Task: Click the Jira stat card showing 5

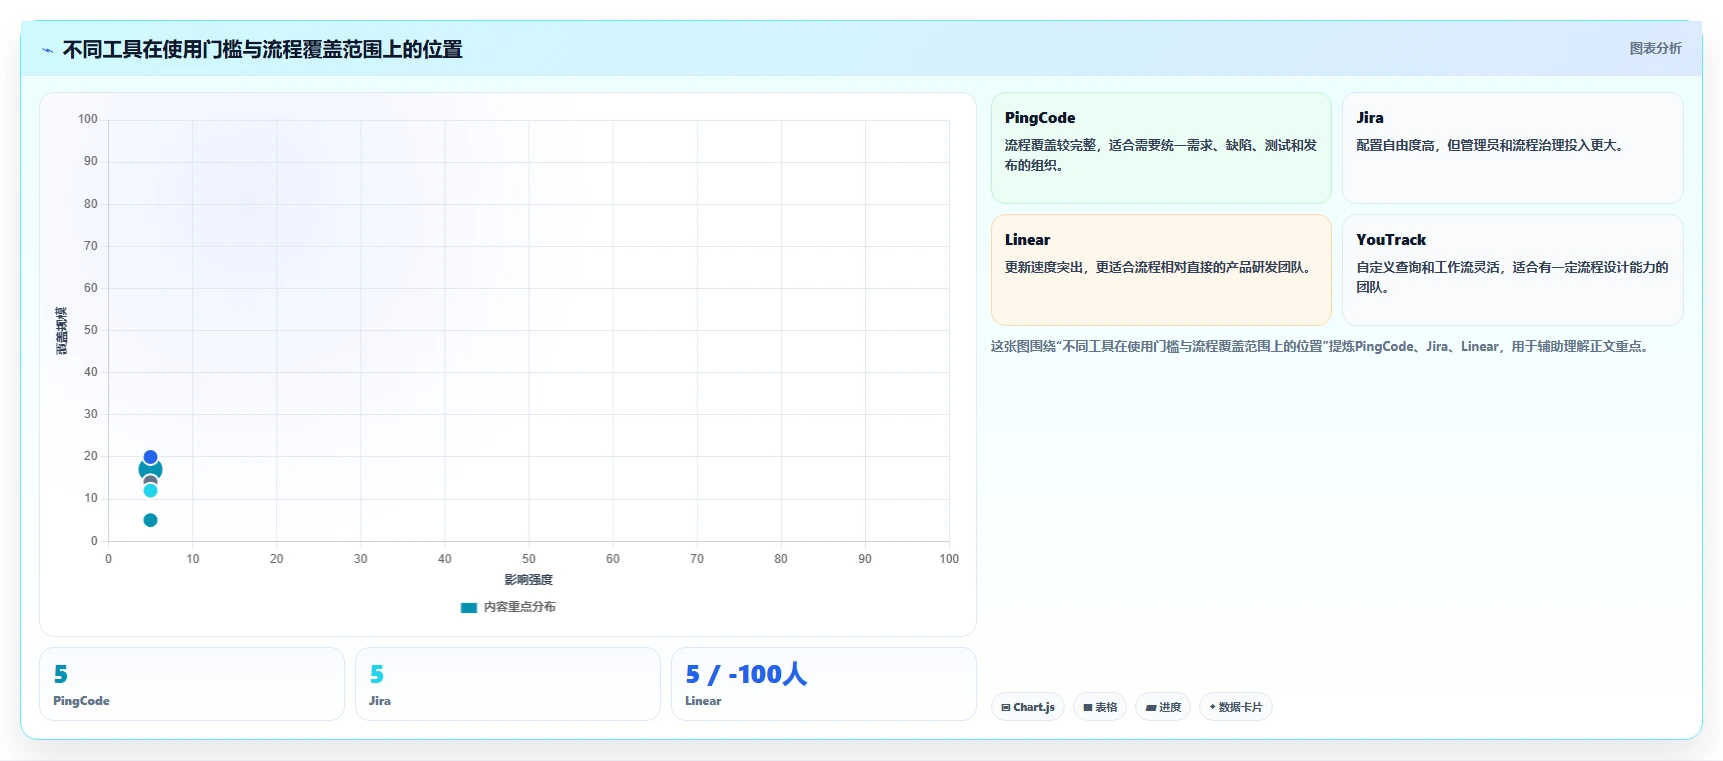Action: tap(508, 684)
